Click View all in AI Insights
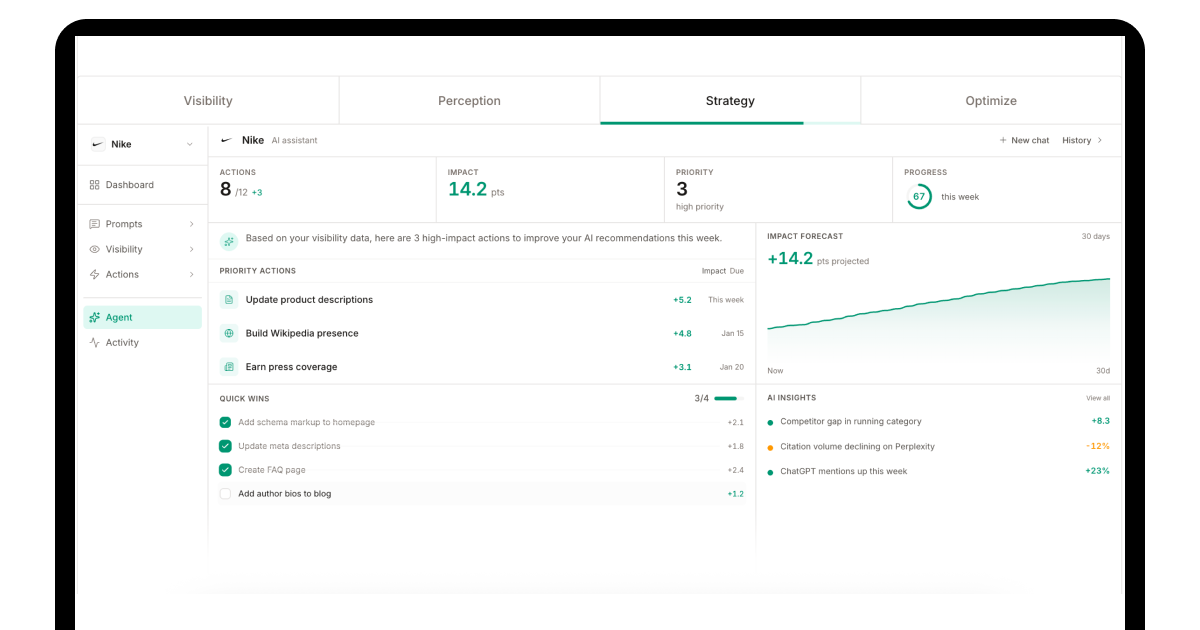Viewport: 1200px width, 630px height. tap(1098, 398)
